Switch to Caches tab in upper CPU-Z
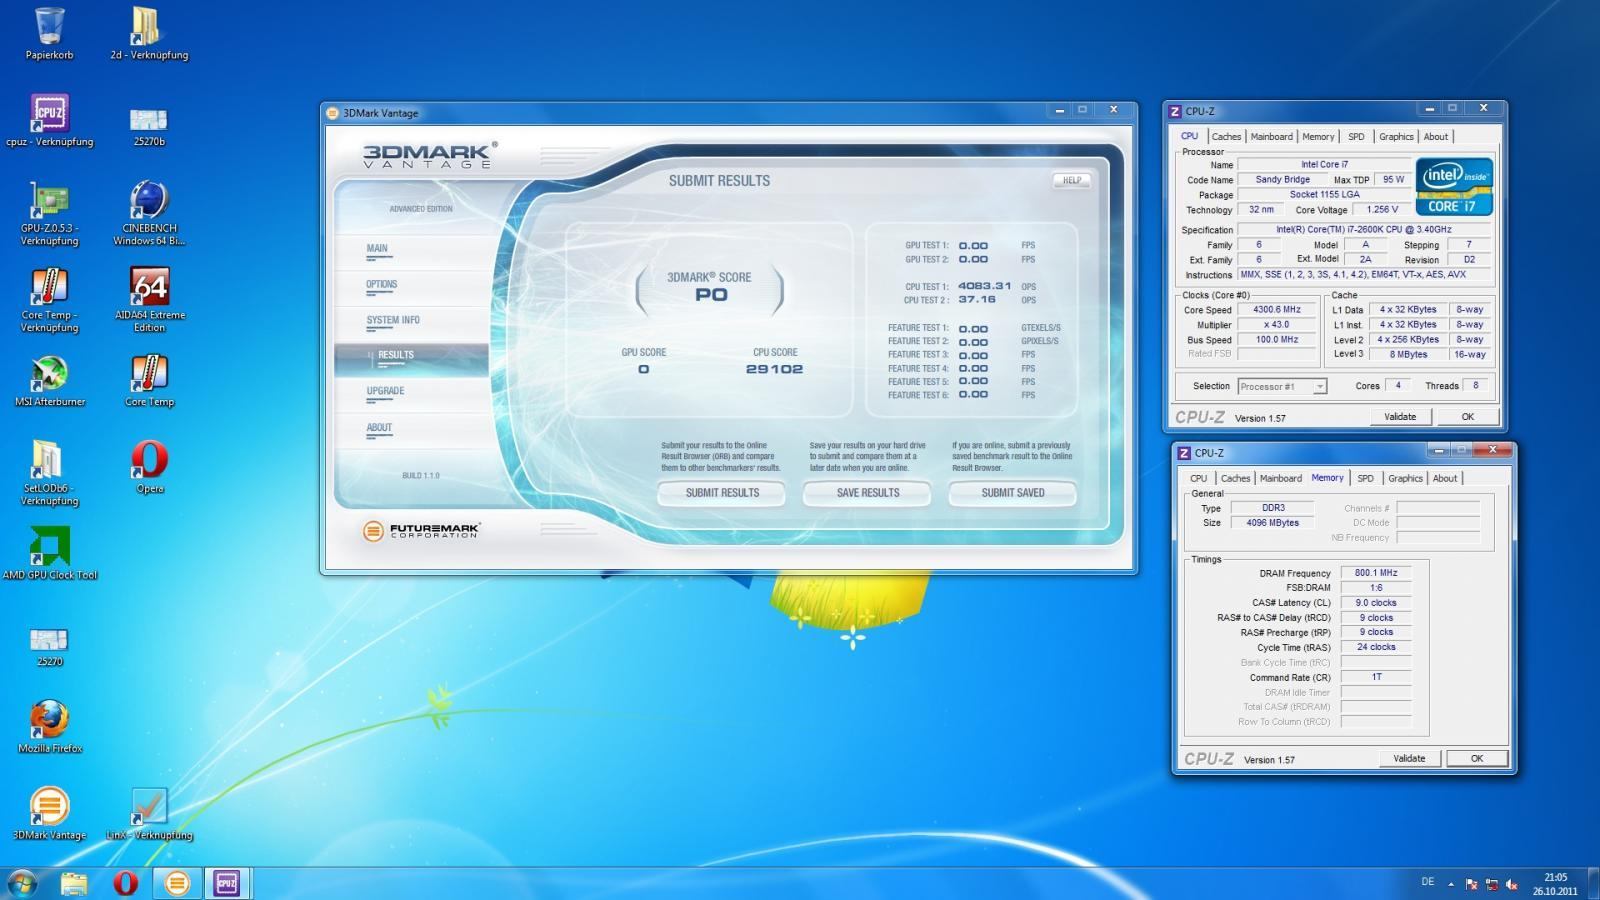Screen dimensions: 1600x900 tap(1226, 137)
